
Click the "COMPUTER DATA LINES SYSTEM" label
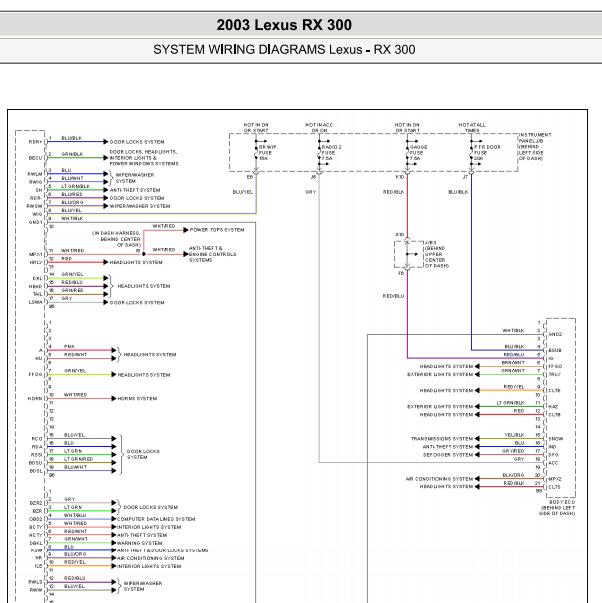click(x=156, y=519)
